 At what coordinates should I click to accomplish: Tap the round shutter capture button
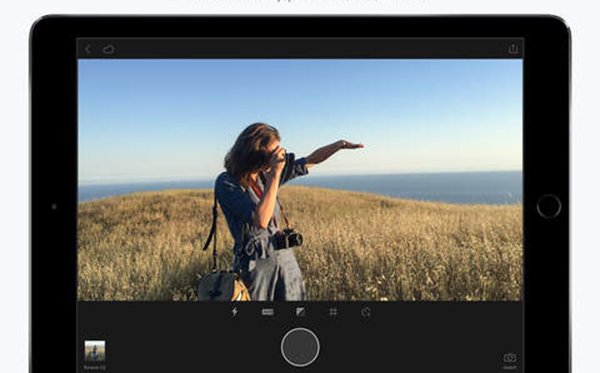[300, 347]
